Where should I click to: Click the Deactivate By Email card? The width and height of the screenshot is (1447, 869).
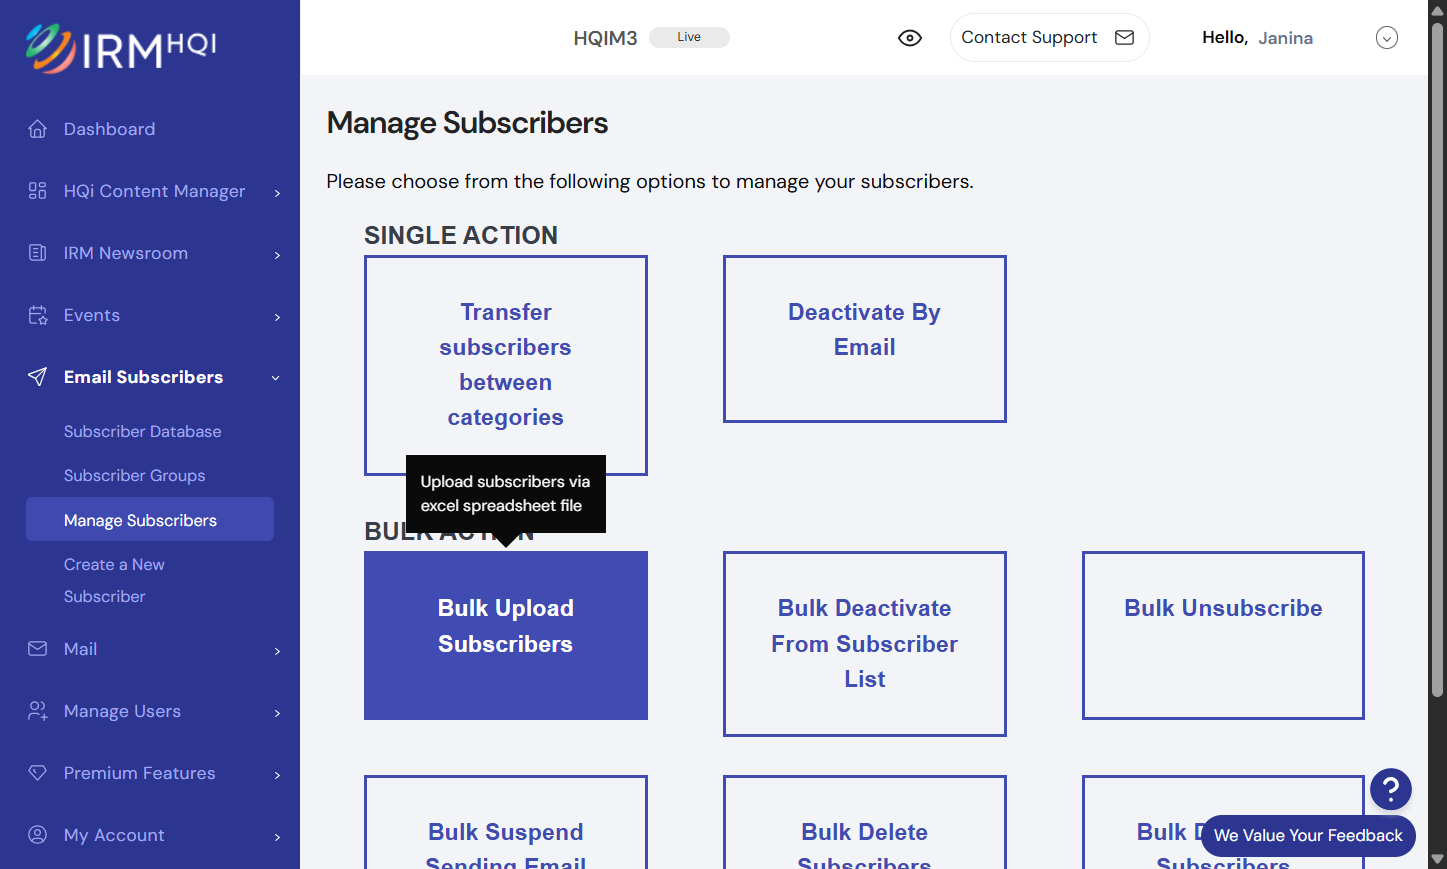pyautogui.click(x=865, y=339)
